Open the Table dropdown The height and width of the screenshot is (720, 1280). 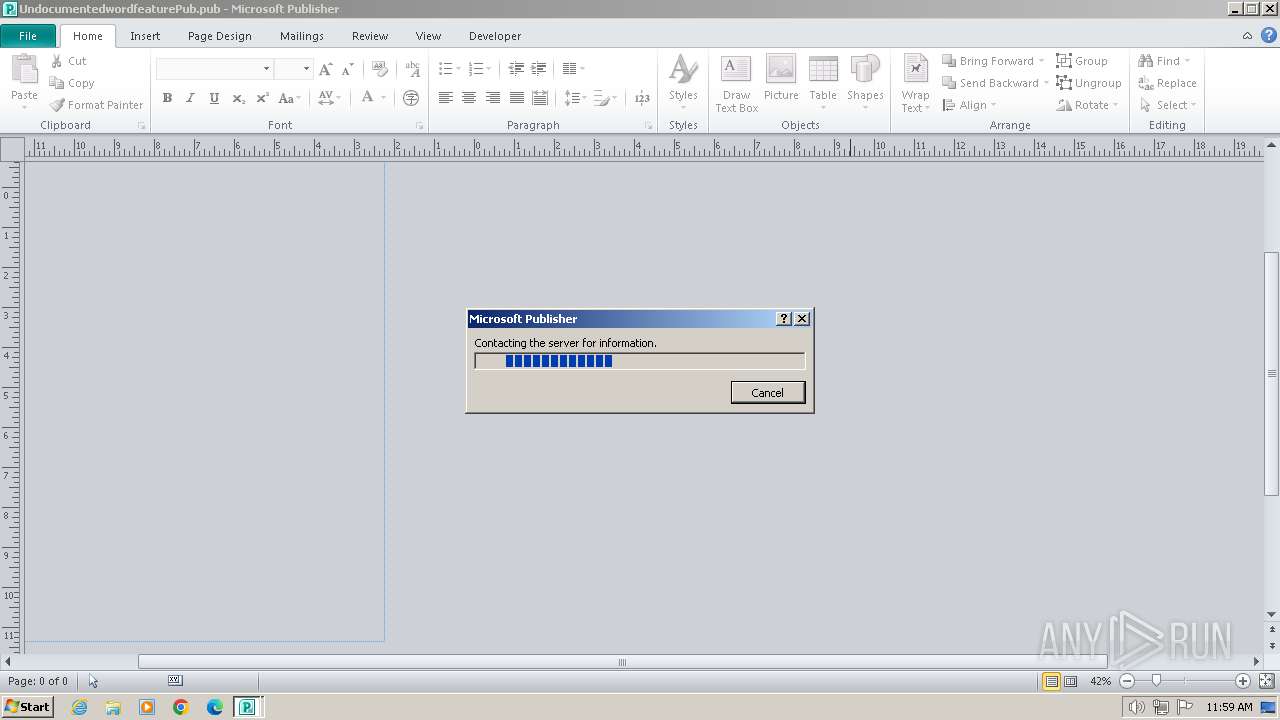pos(823,83)
